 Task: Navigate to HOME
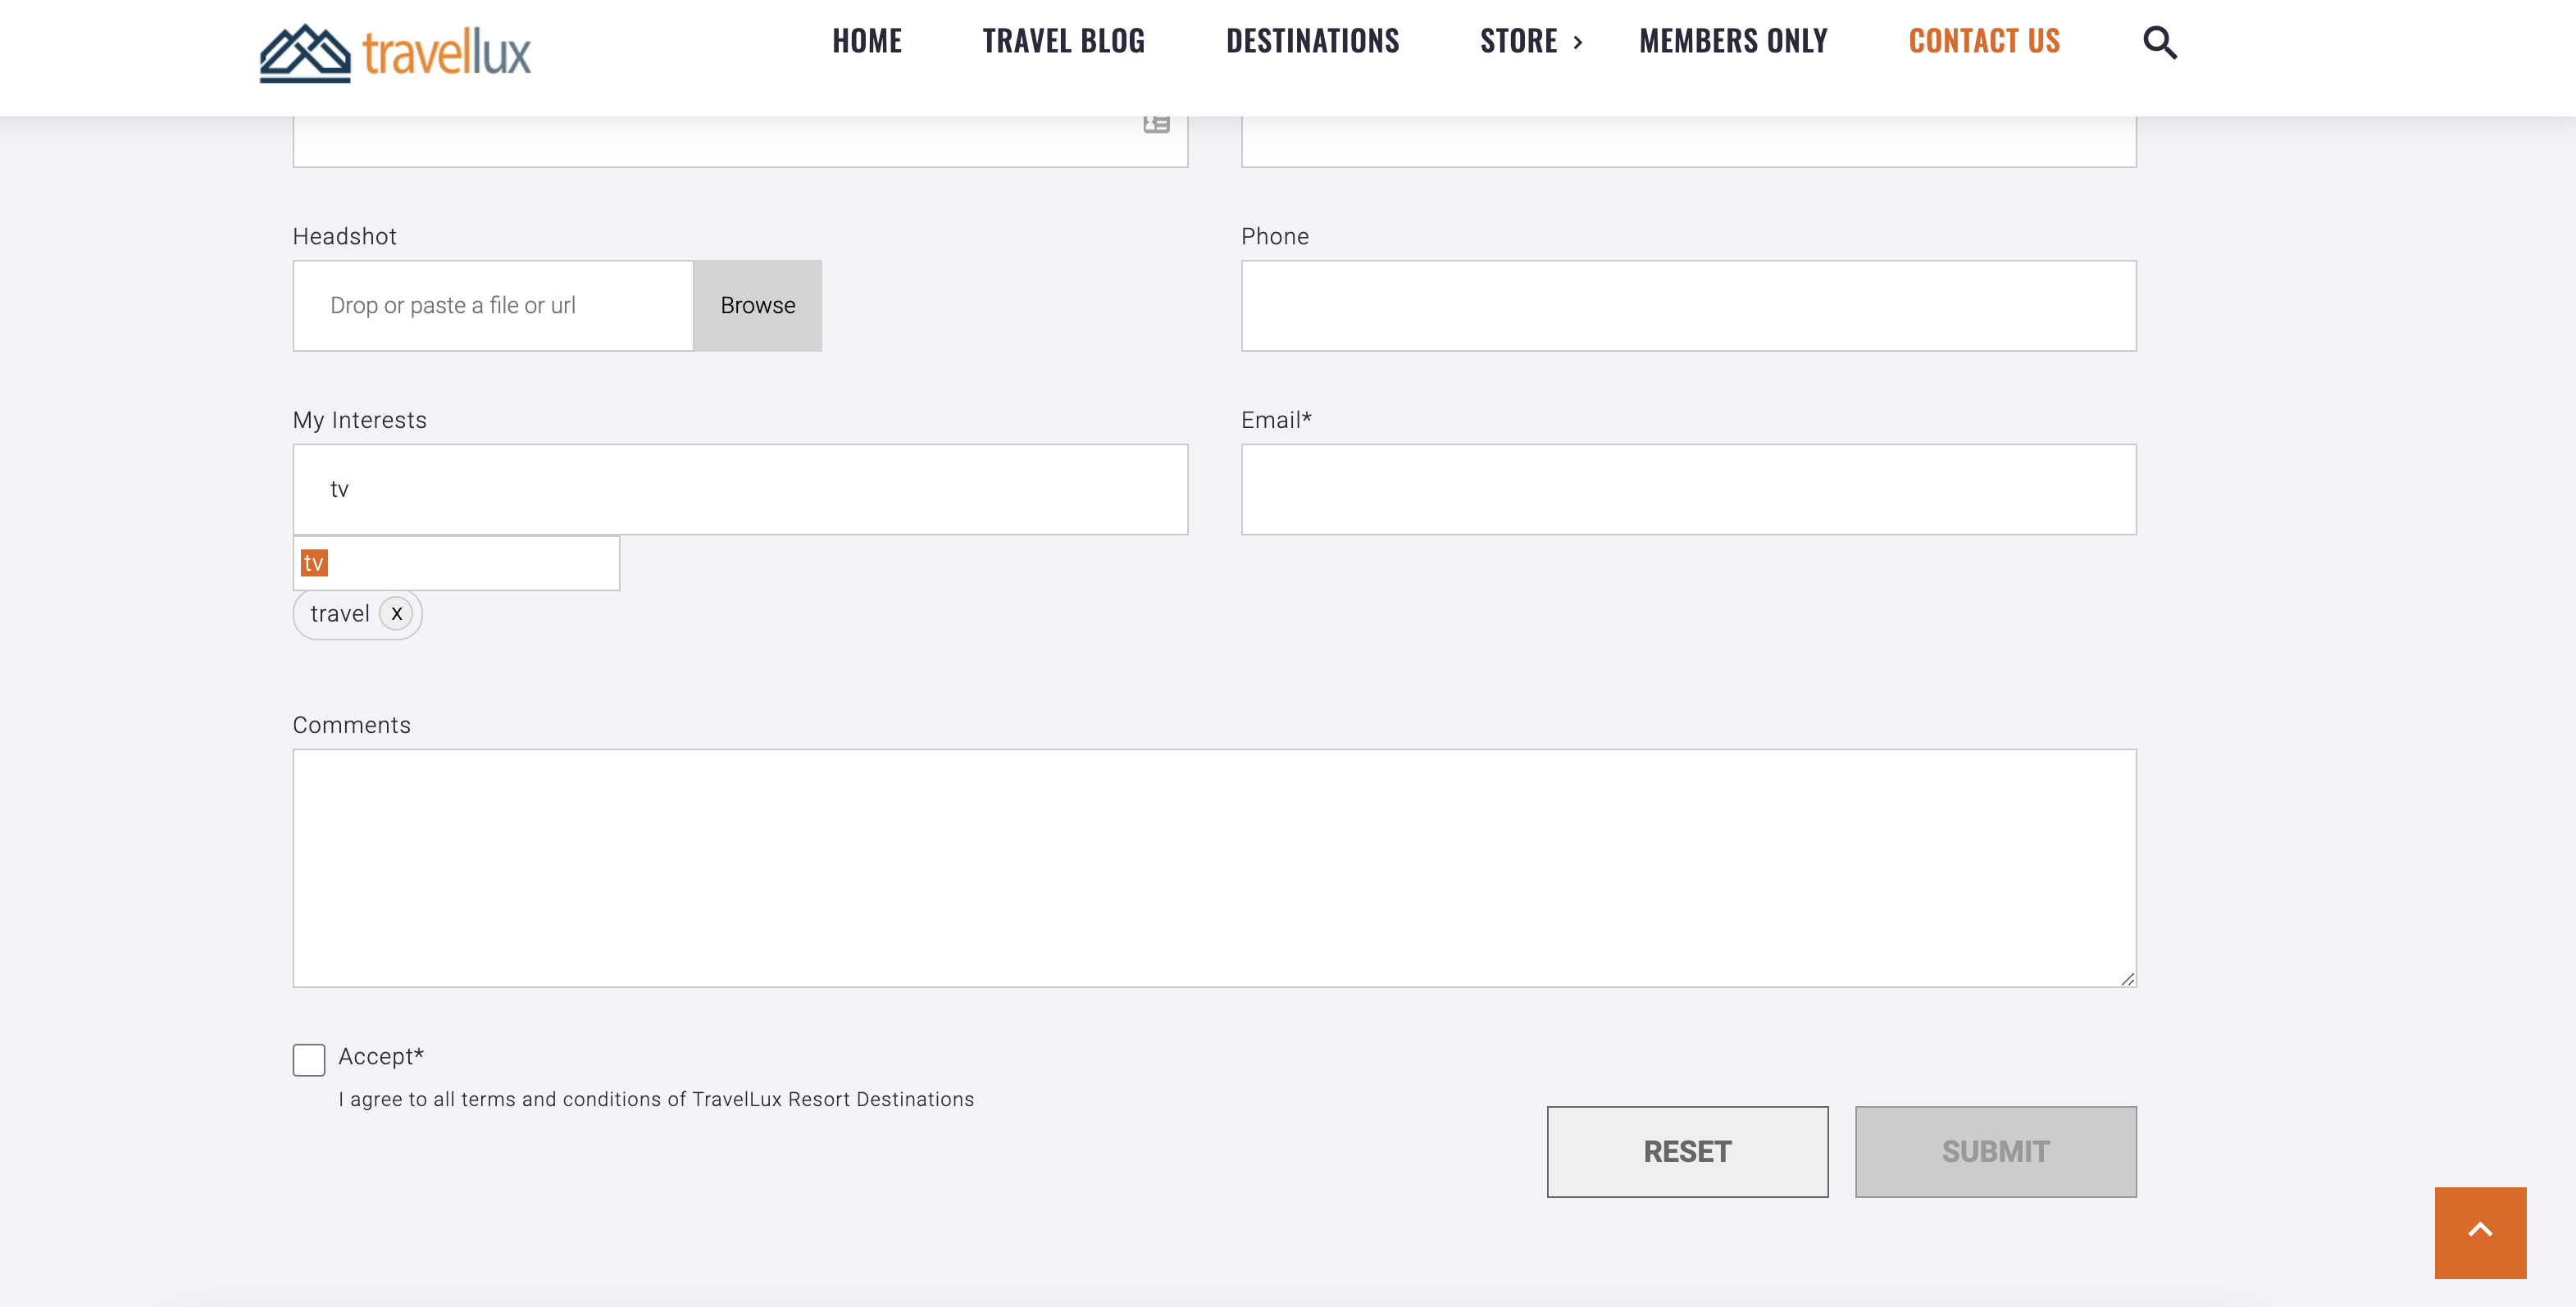coord(866,41)
